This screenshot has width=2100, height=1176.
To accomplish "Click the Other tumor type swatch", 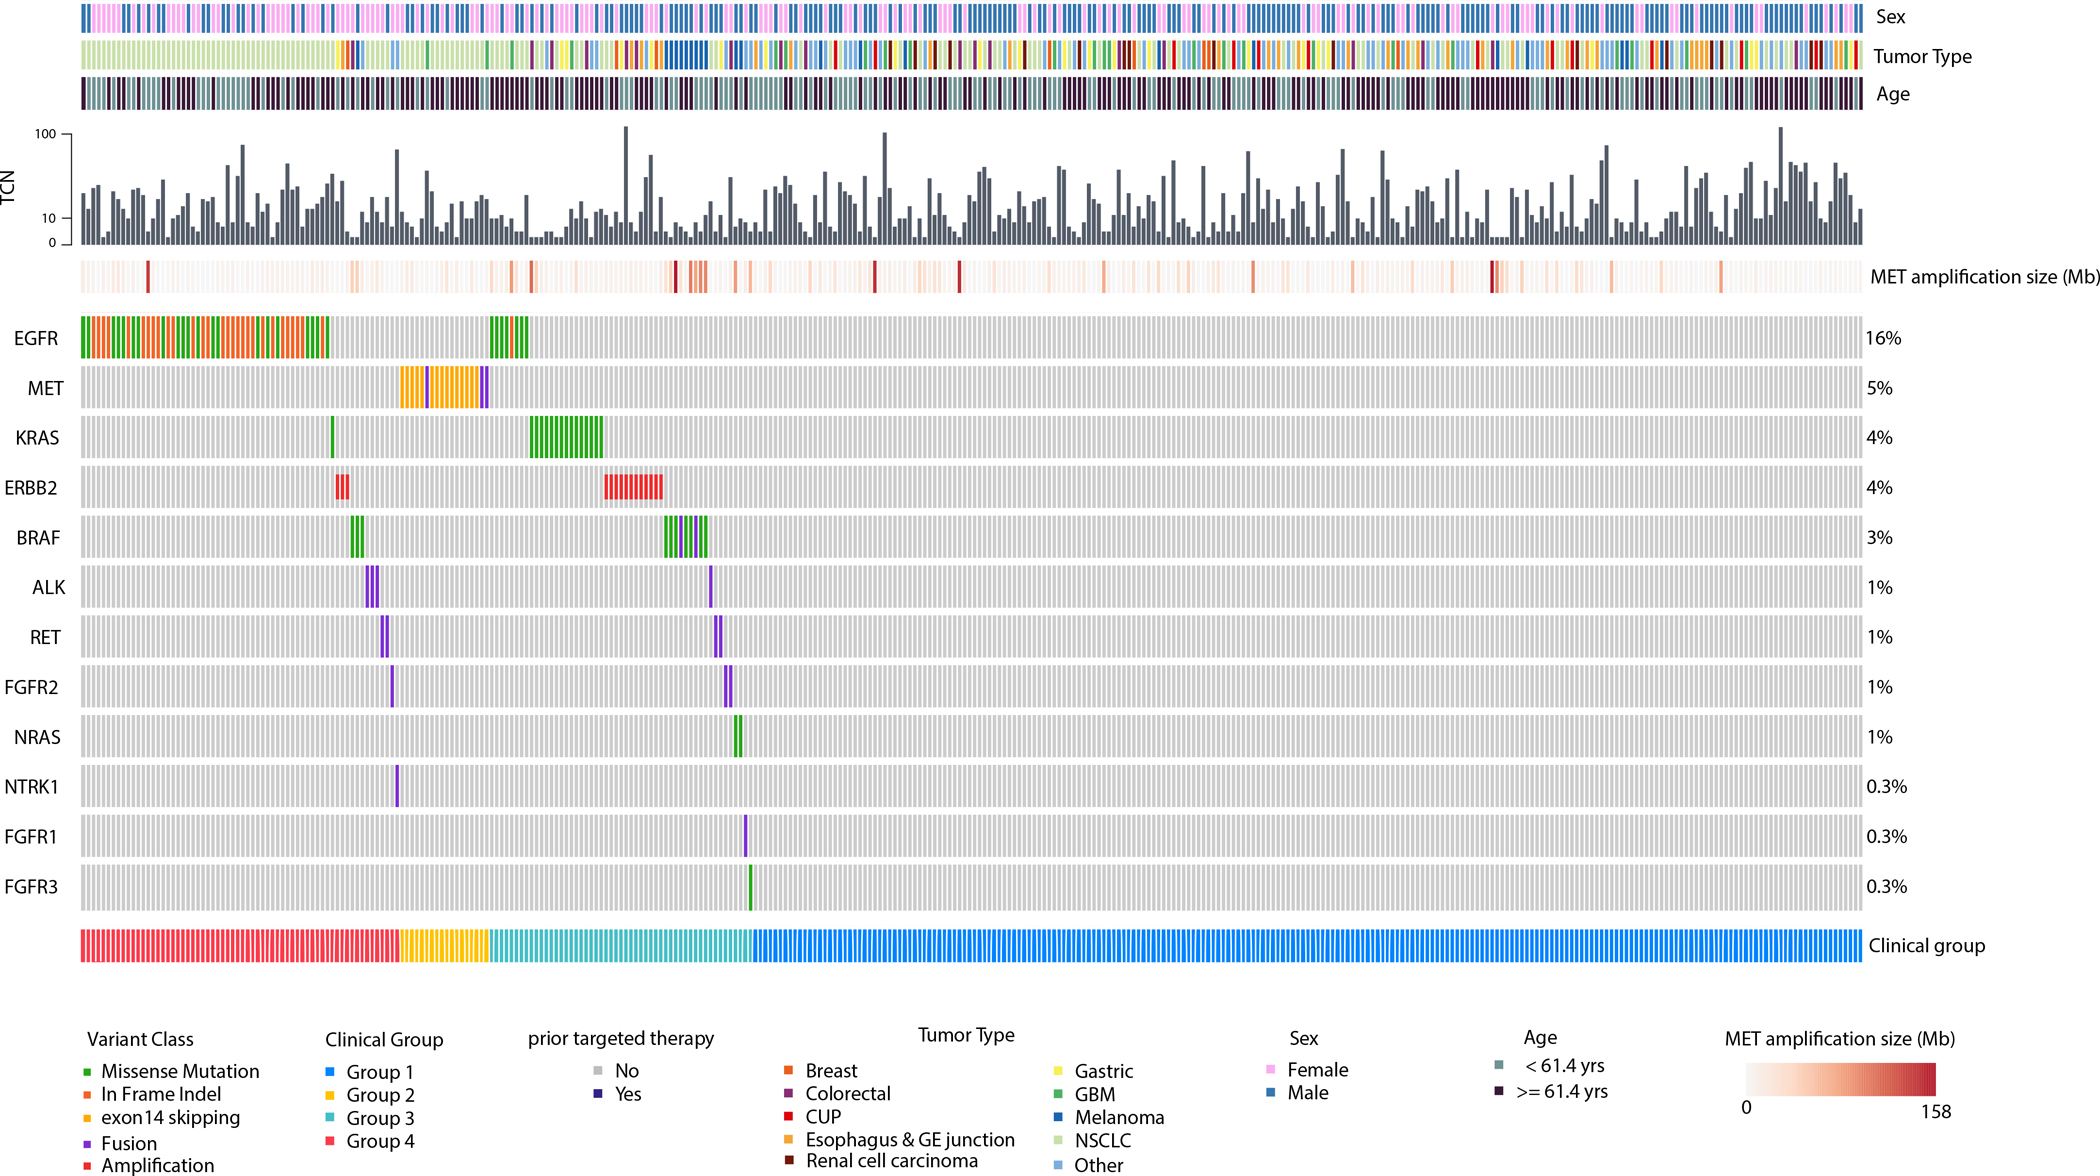I will 1058,1165.
